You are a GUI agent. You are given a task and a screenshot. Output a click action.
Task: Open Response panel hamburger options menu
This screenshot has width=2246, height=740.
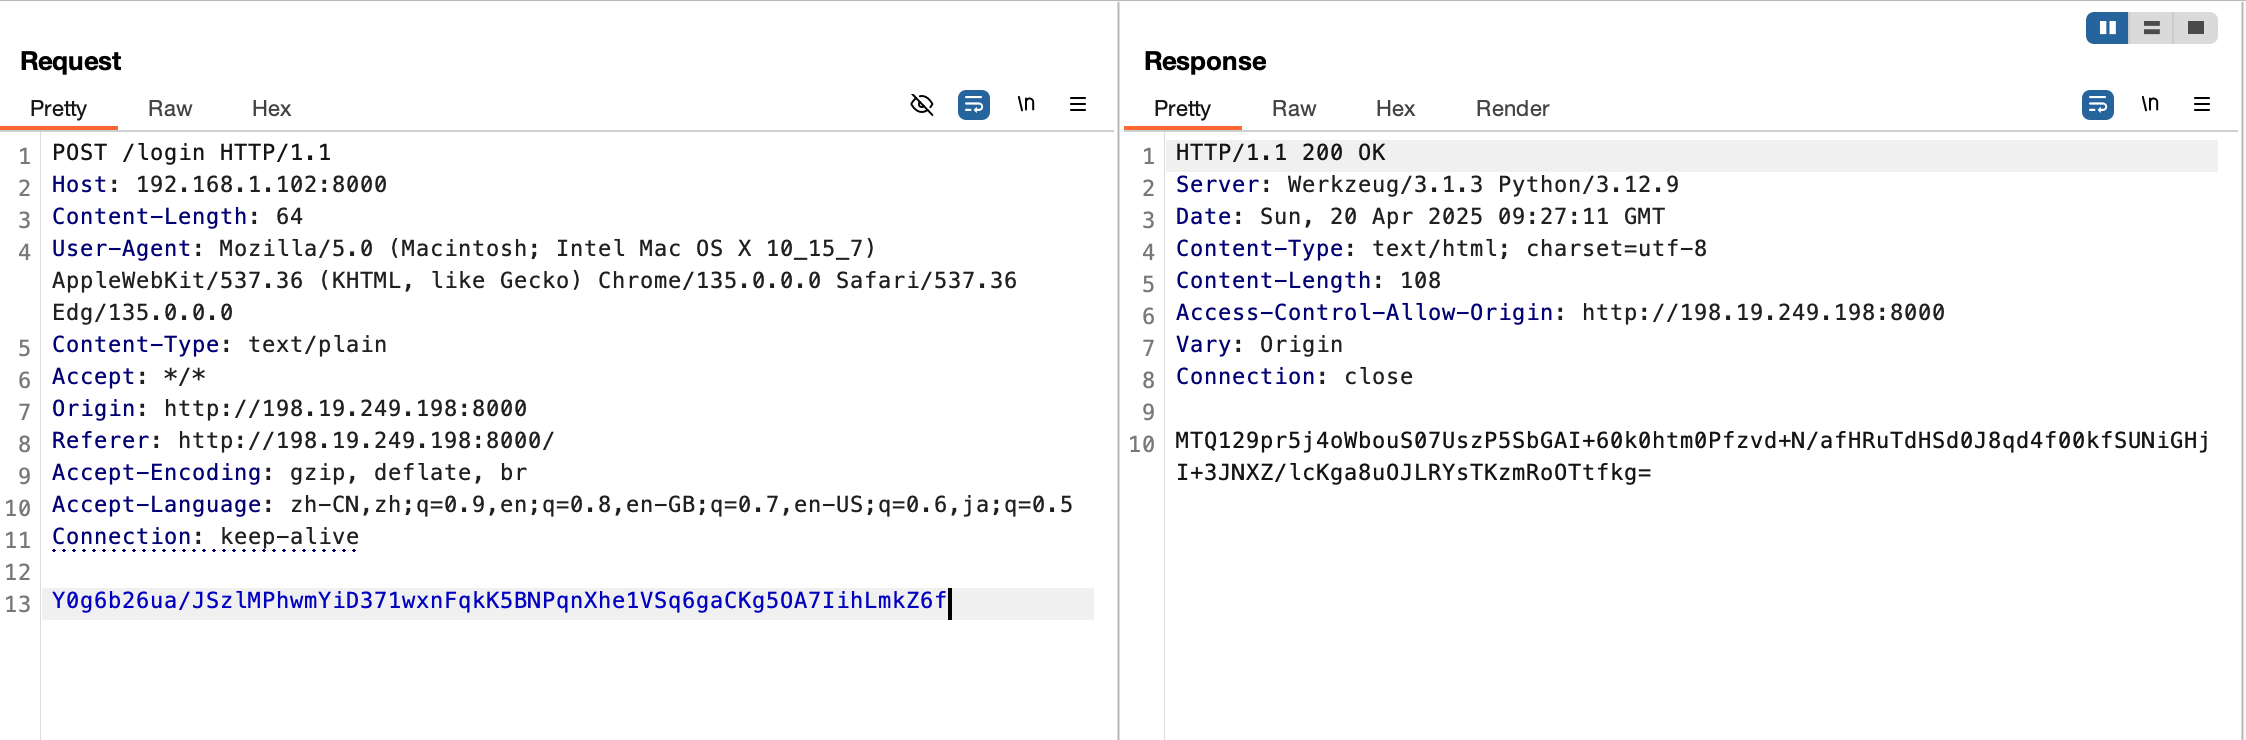pyautogui.click(x=2202, y=104)
